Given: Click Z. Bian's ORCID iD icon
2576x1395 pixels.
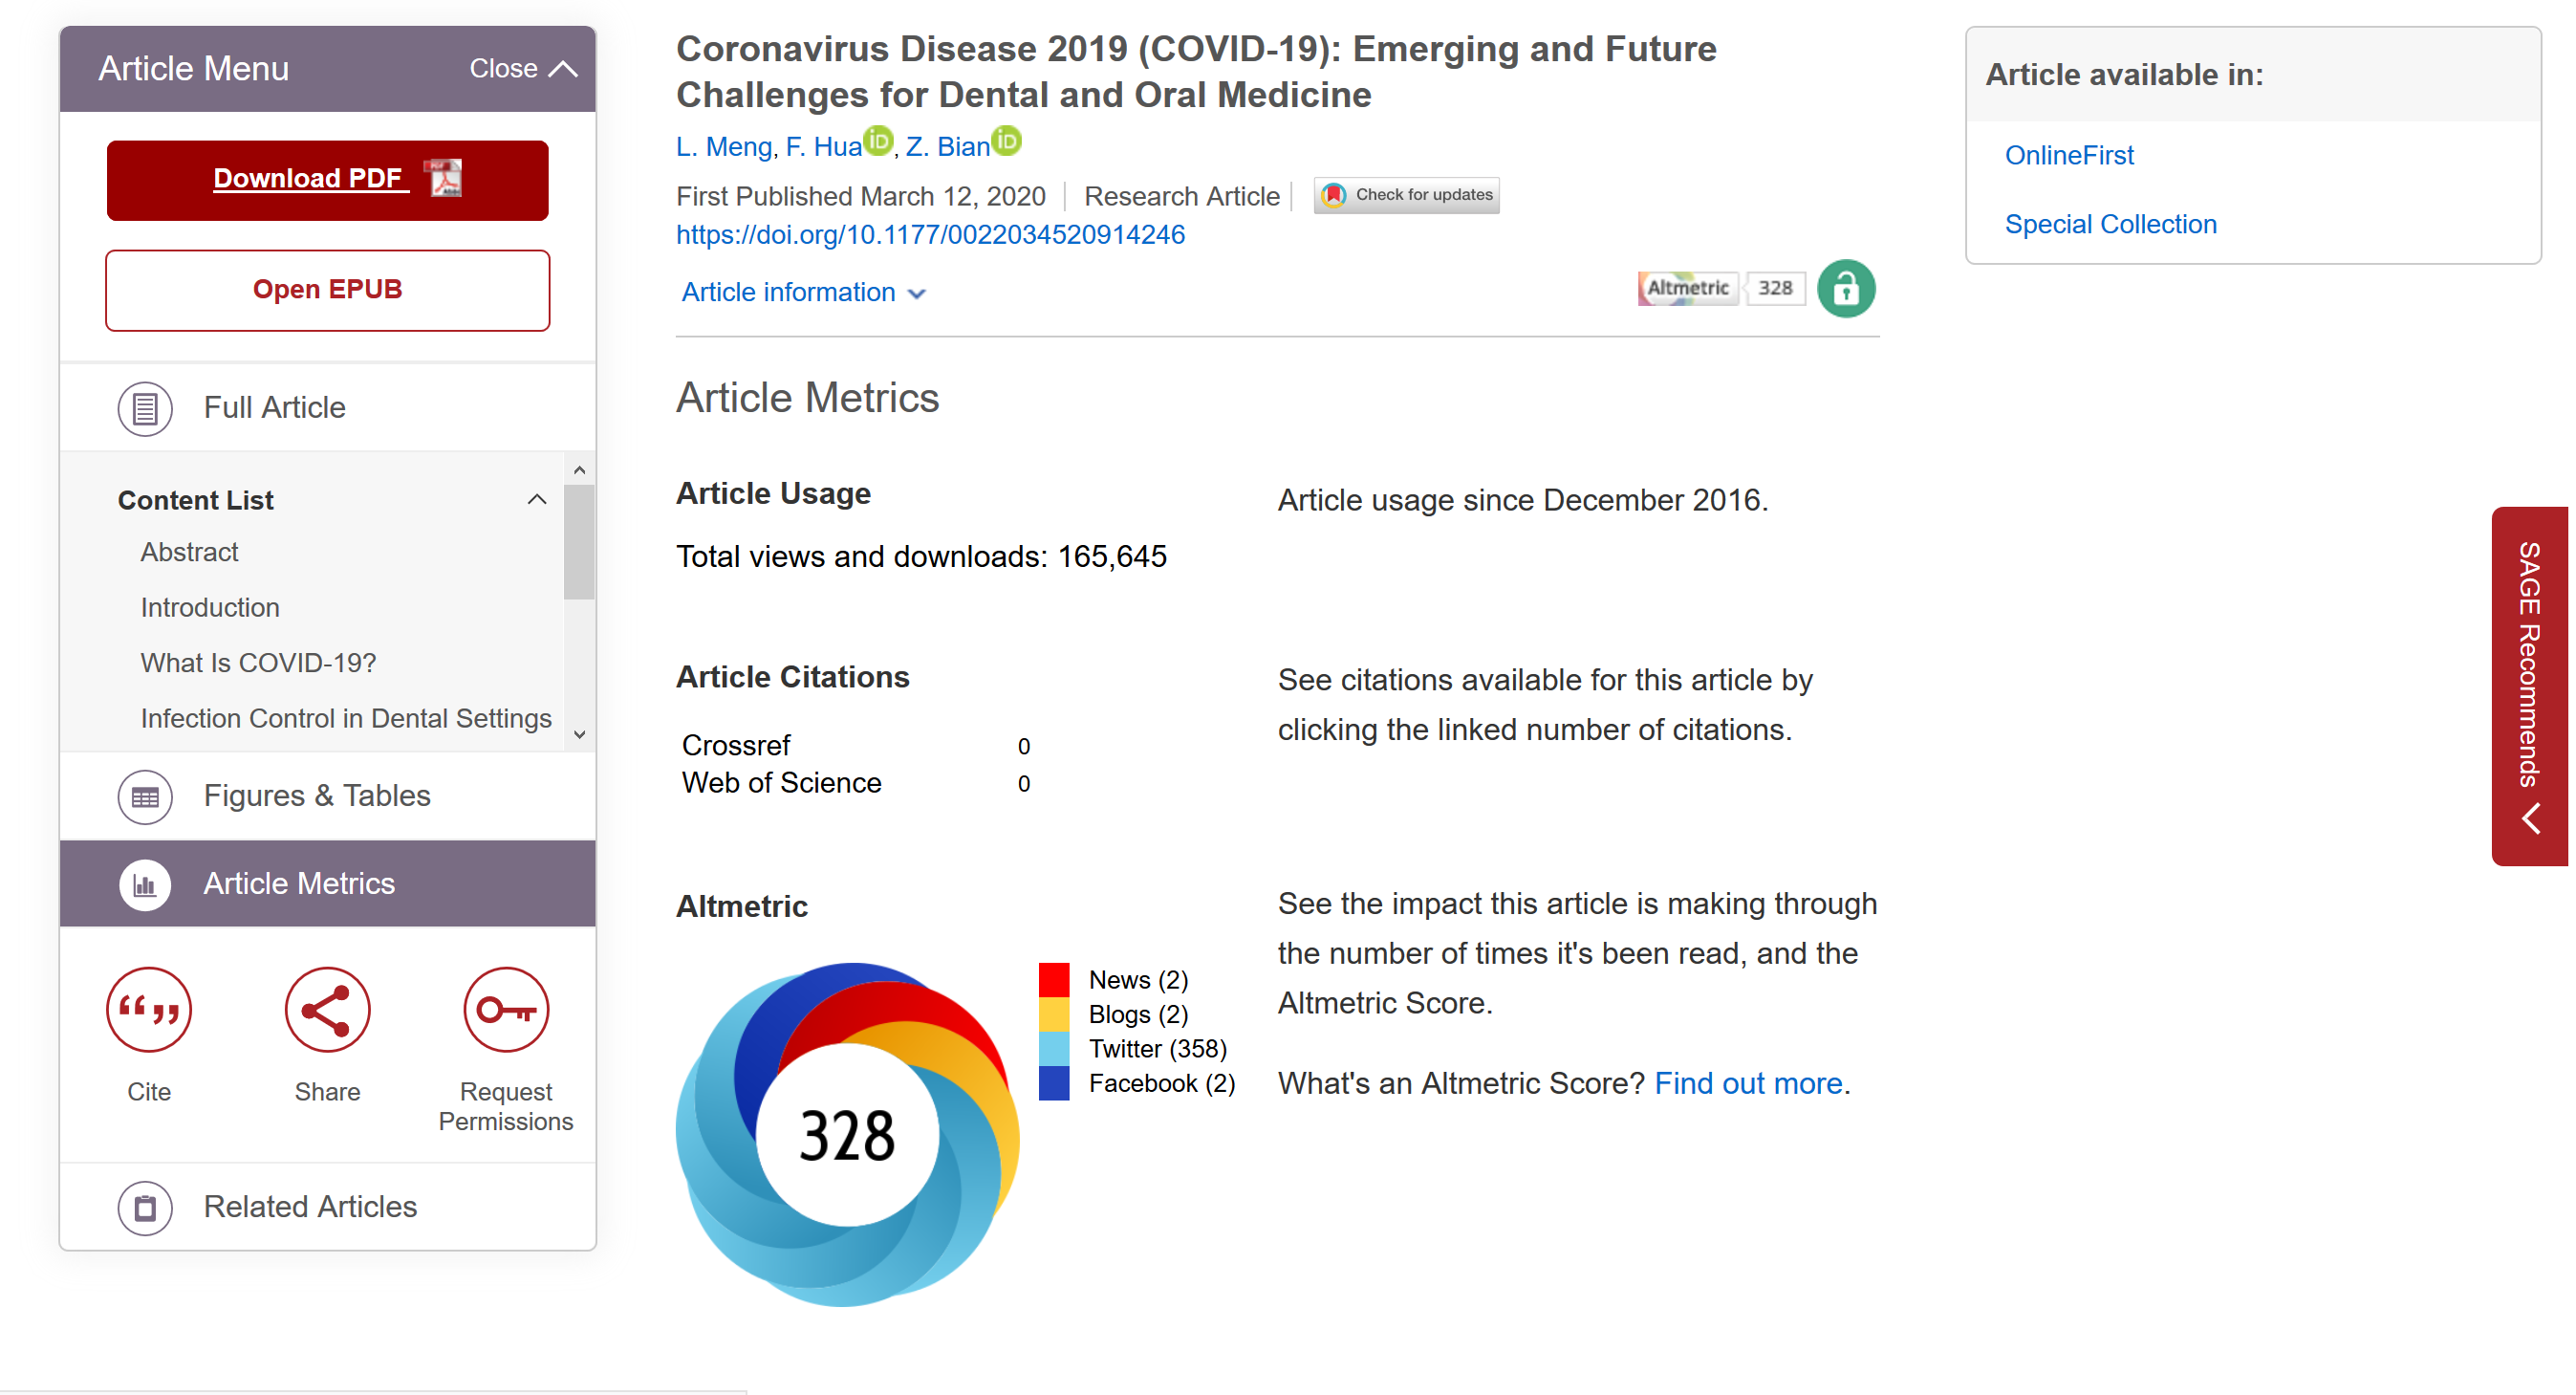Looking at the screenshot, I should pyautogui.click(x=1007, y=141).
